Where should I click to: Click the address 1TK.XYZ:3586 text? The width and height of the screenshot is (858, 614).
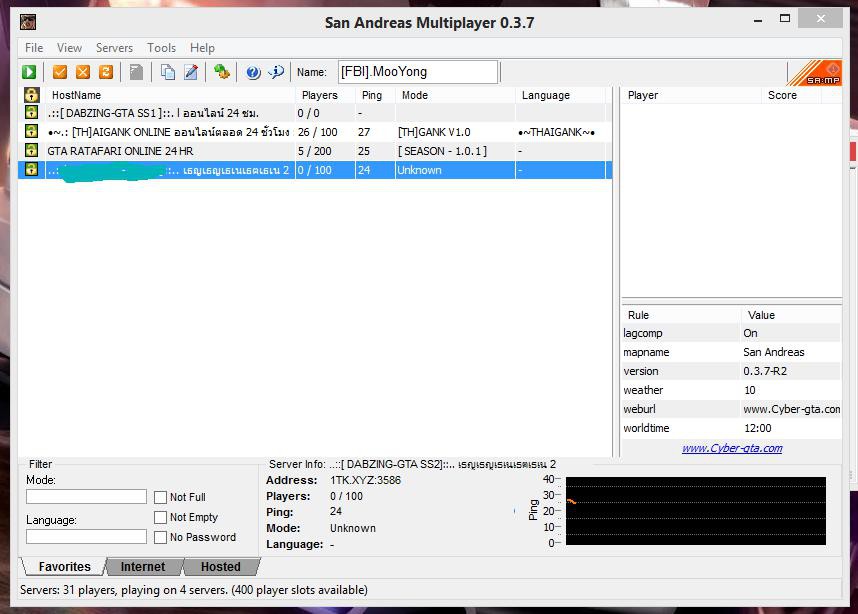(365, 480)
